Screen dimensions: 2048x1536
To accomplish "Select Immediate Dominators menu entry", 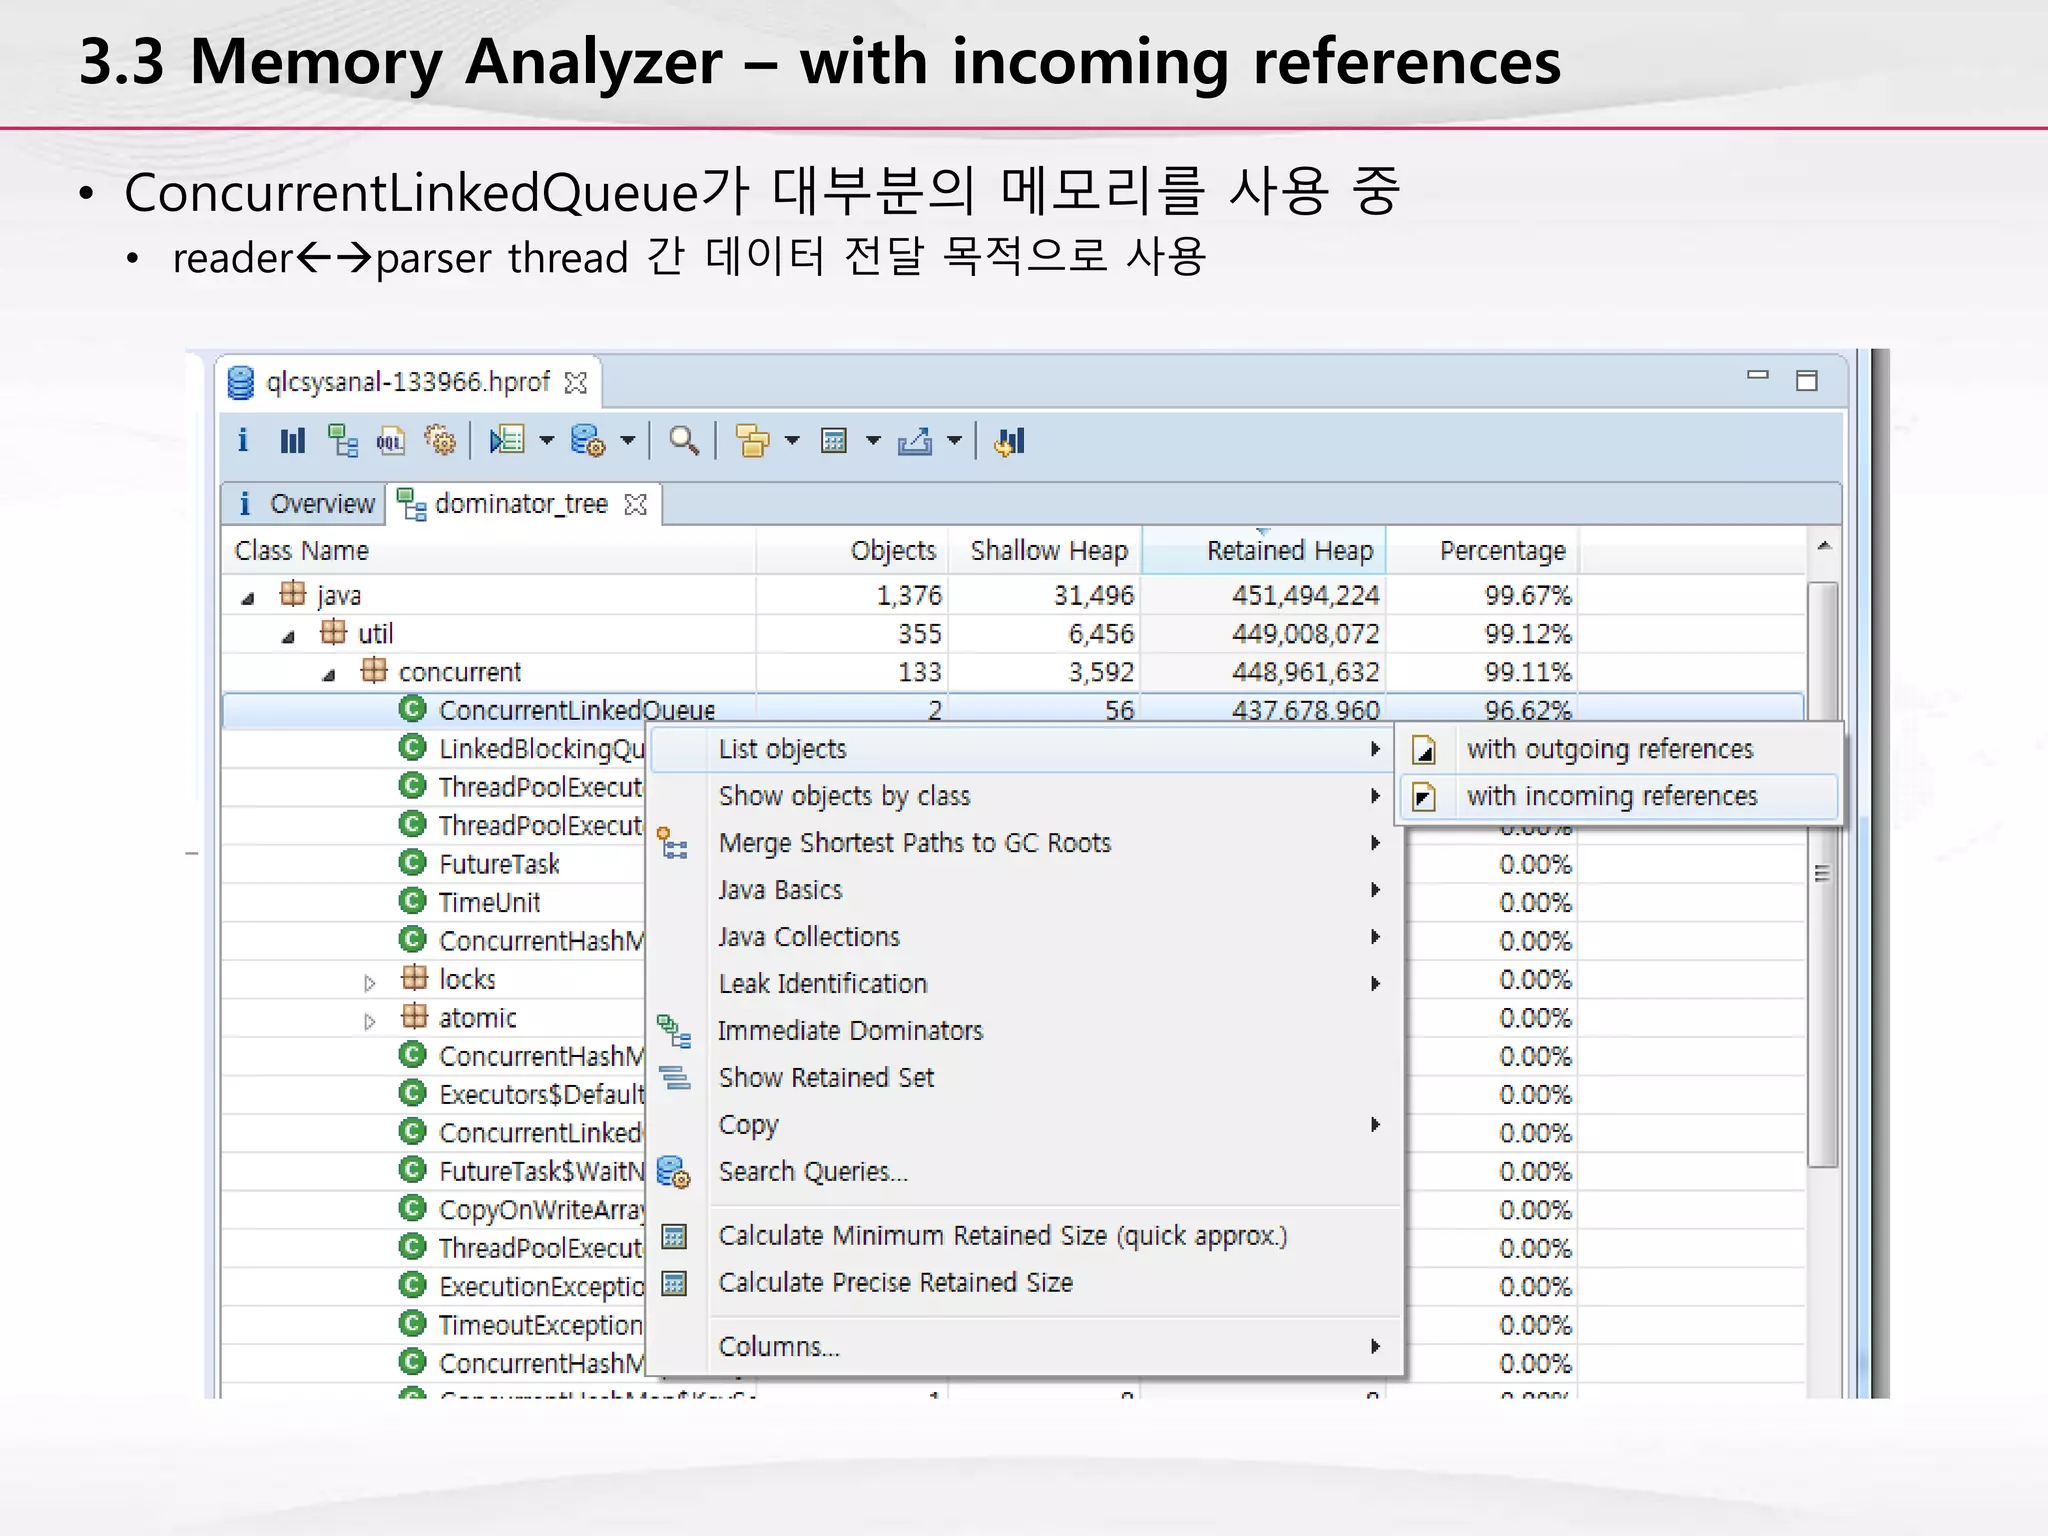I will coord(1023,1031).
